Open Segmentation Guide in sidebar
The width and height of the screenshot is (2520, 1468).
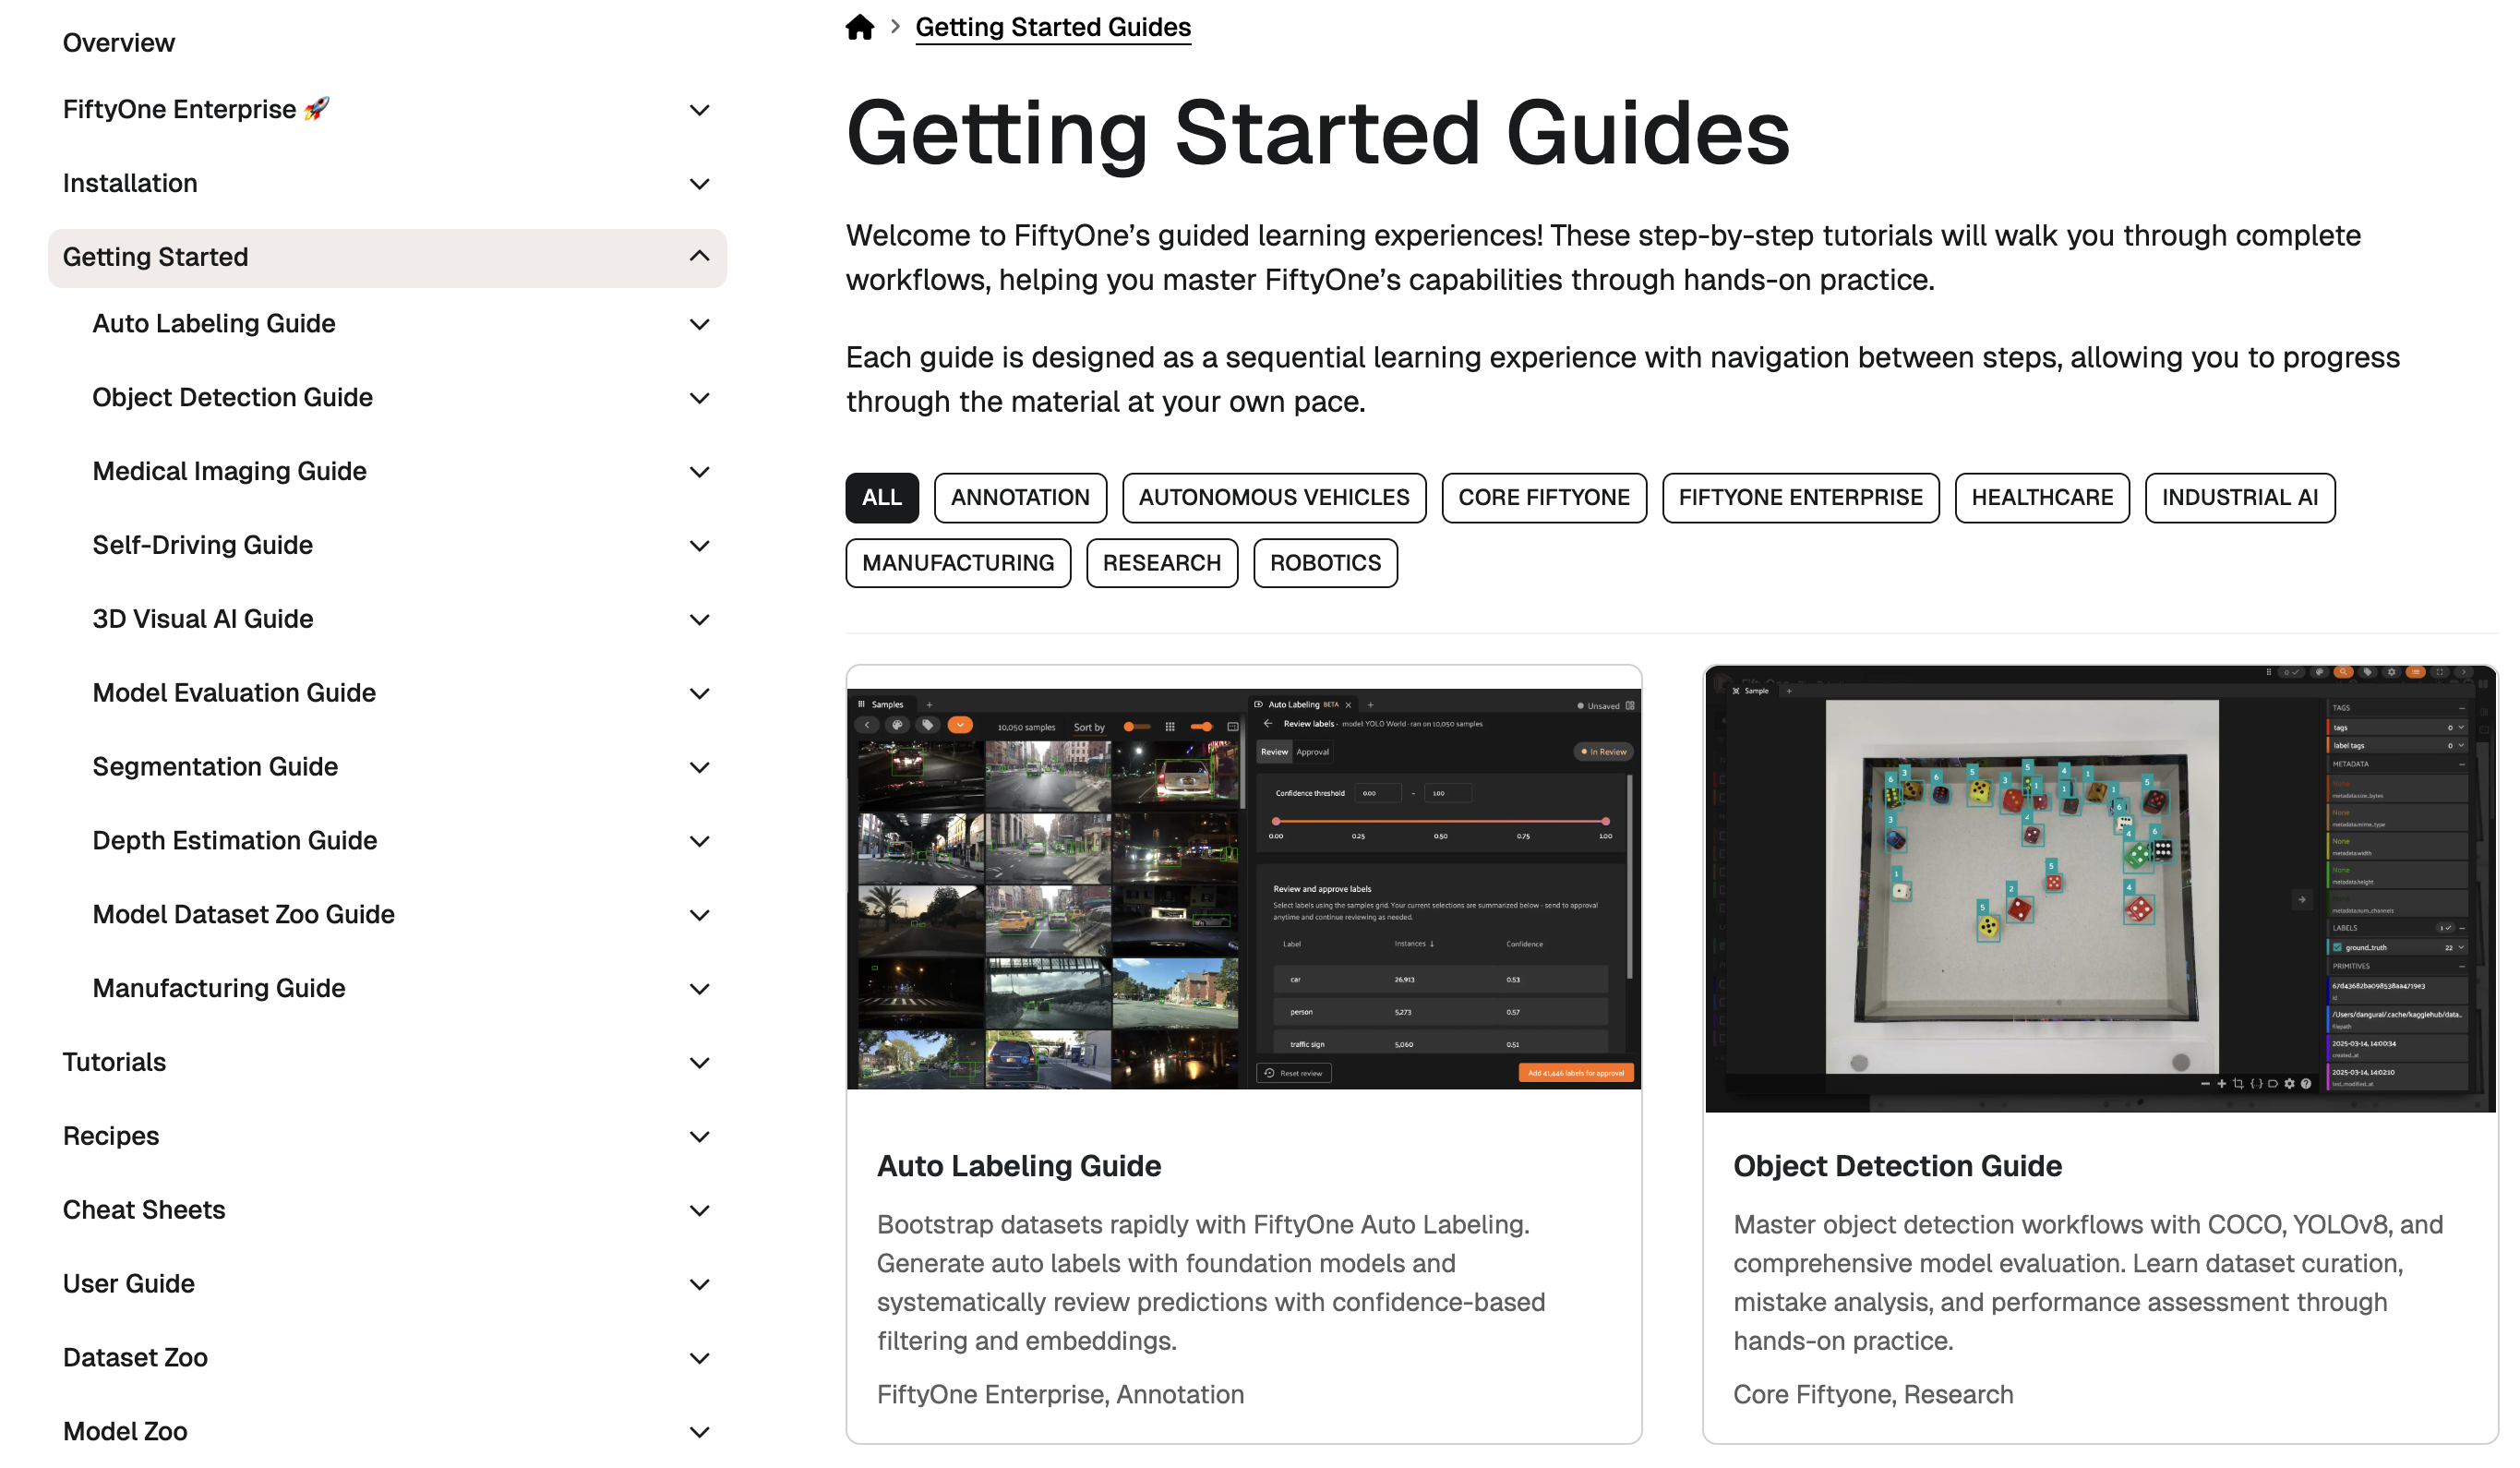(x=215, y=768)
